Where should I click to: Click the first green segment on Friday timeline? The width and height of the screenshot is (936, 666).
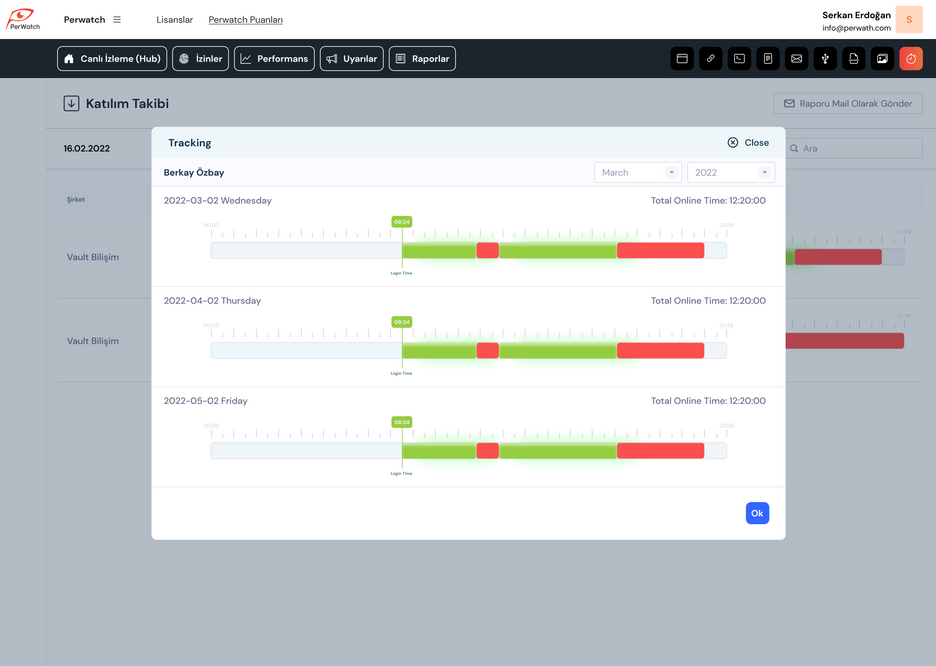pyautogui.click(x=439, y=451)
